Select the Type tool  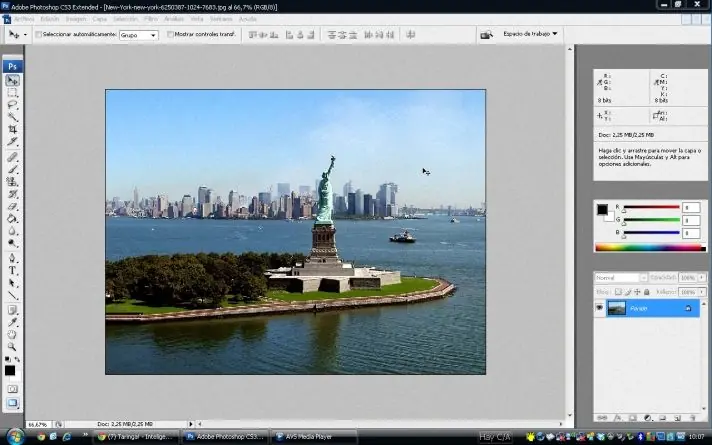tap(12, 271)
